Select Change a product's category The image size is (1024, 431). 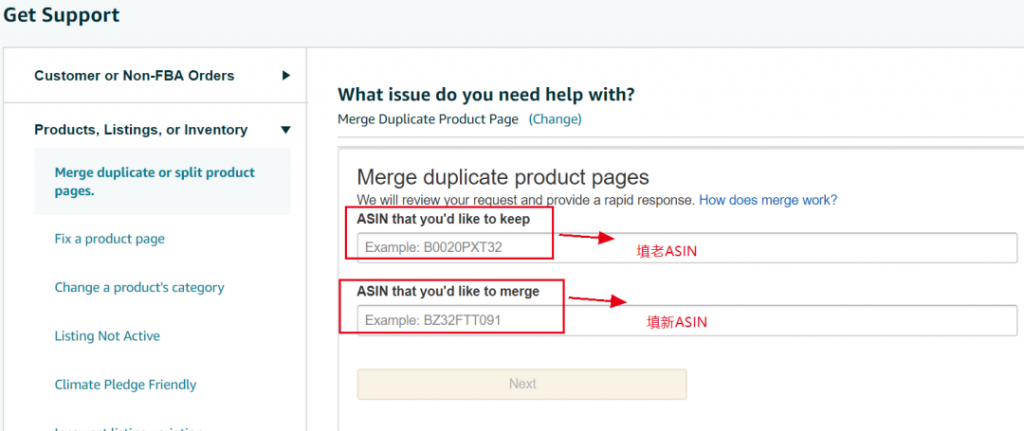coord(139,287)
